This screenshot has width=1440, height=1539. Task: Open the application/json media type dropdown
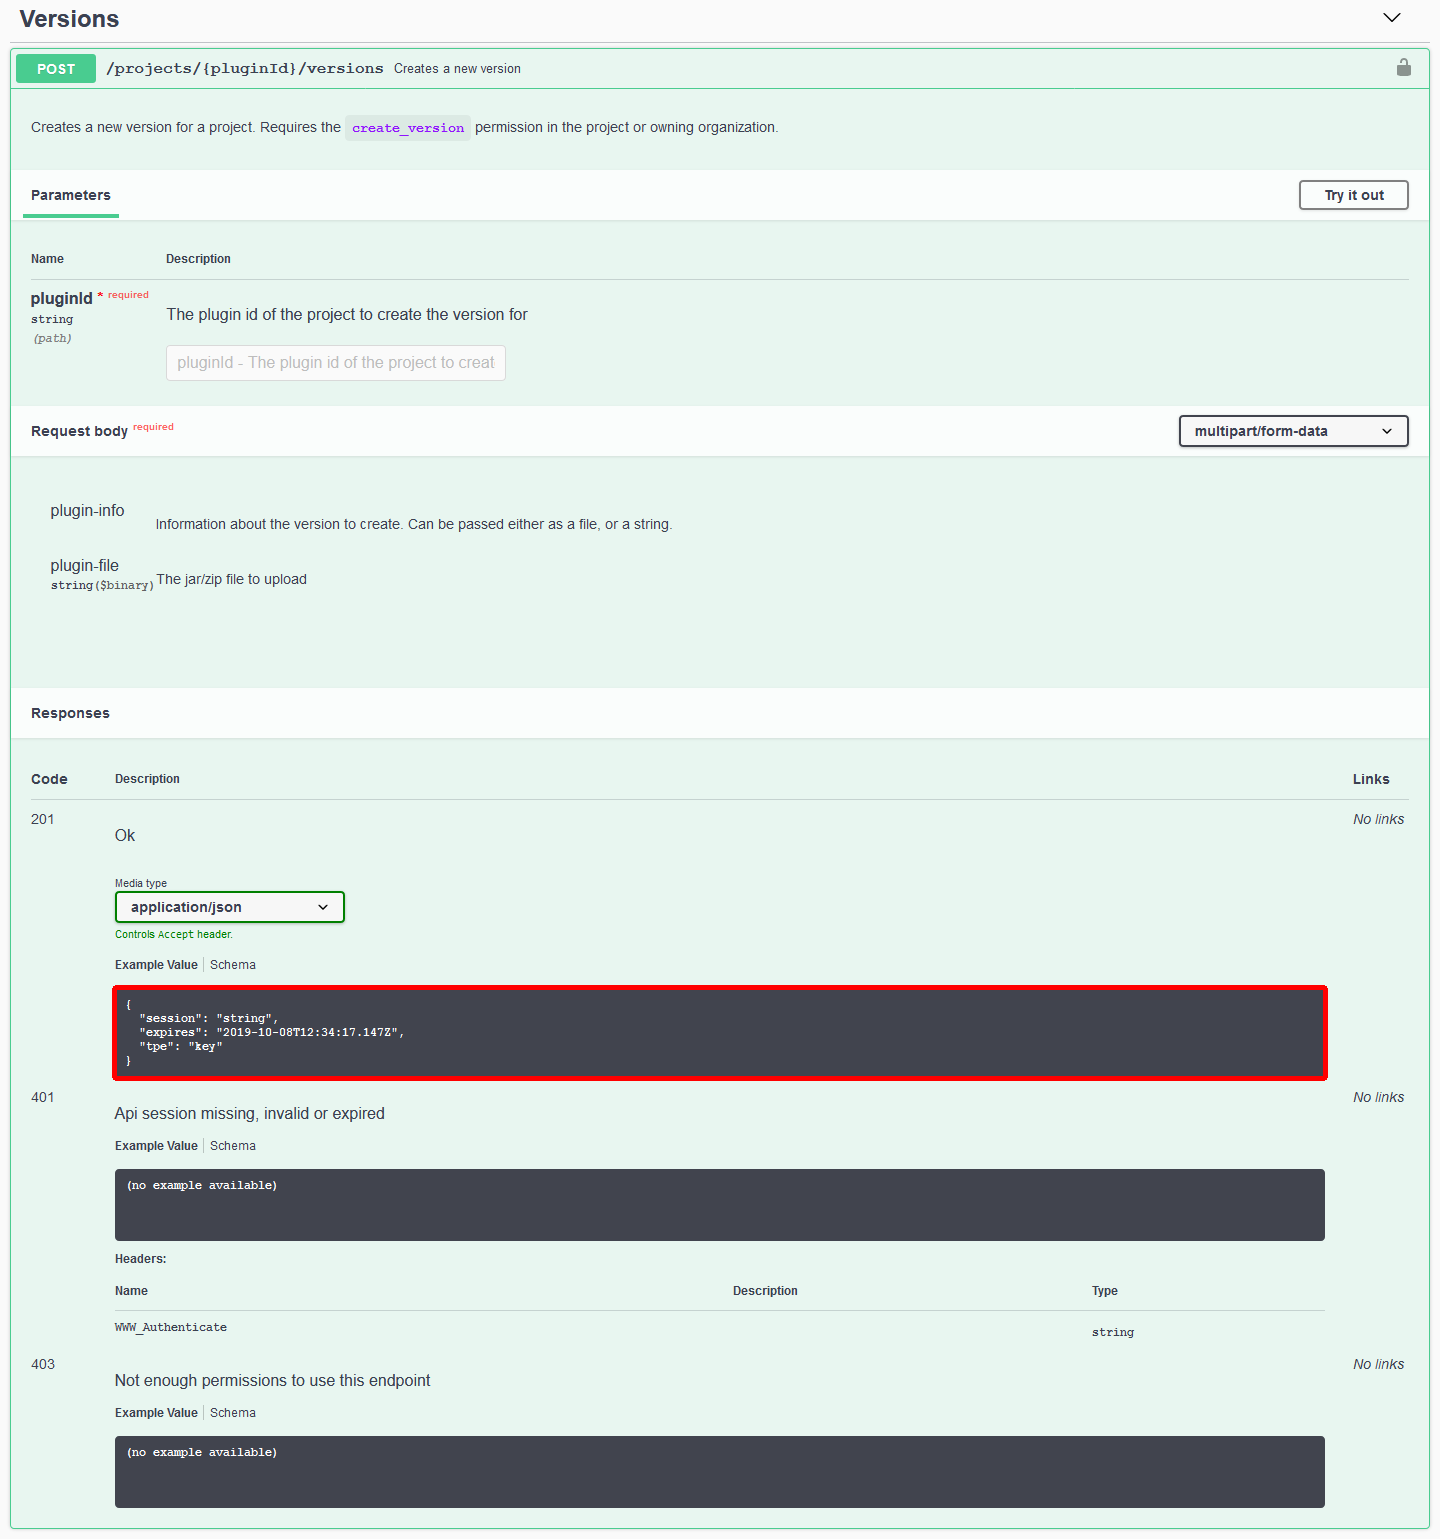(x=229, y=907)
